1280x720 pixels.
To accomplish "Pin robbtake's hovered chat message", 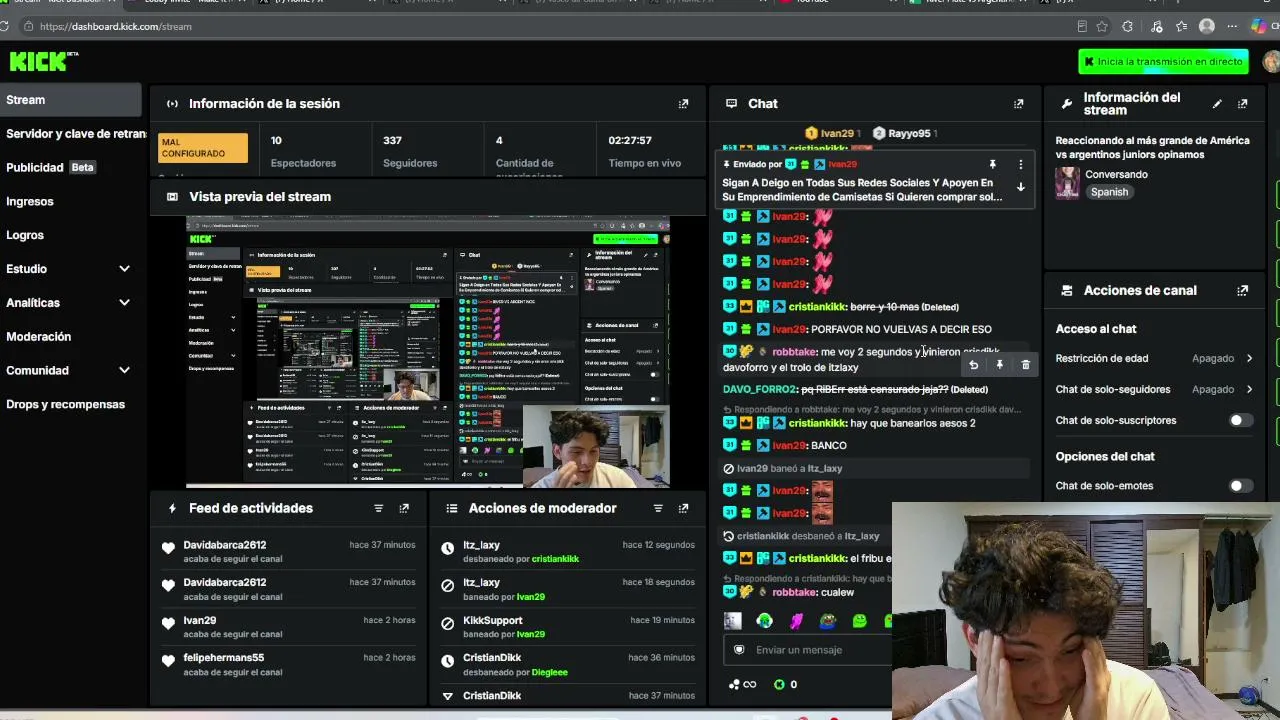I will point(999,365).
